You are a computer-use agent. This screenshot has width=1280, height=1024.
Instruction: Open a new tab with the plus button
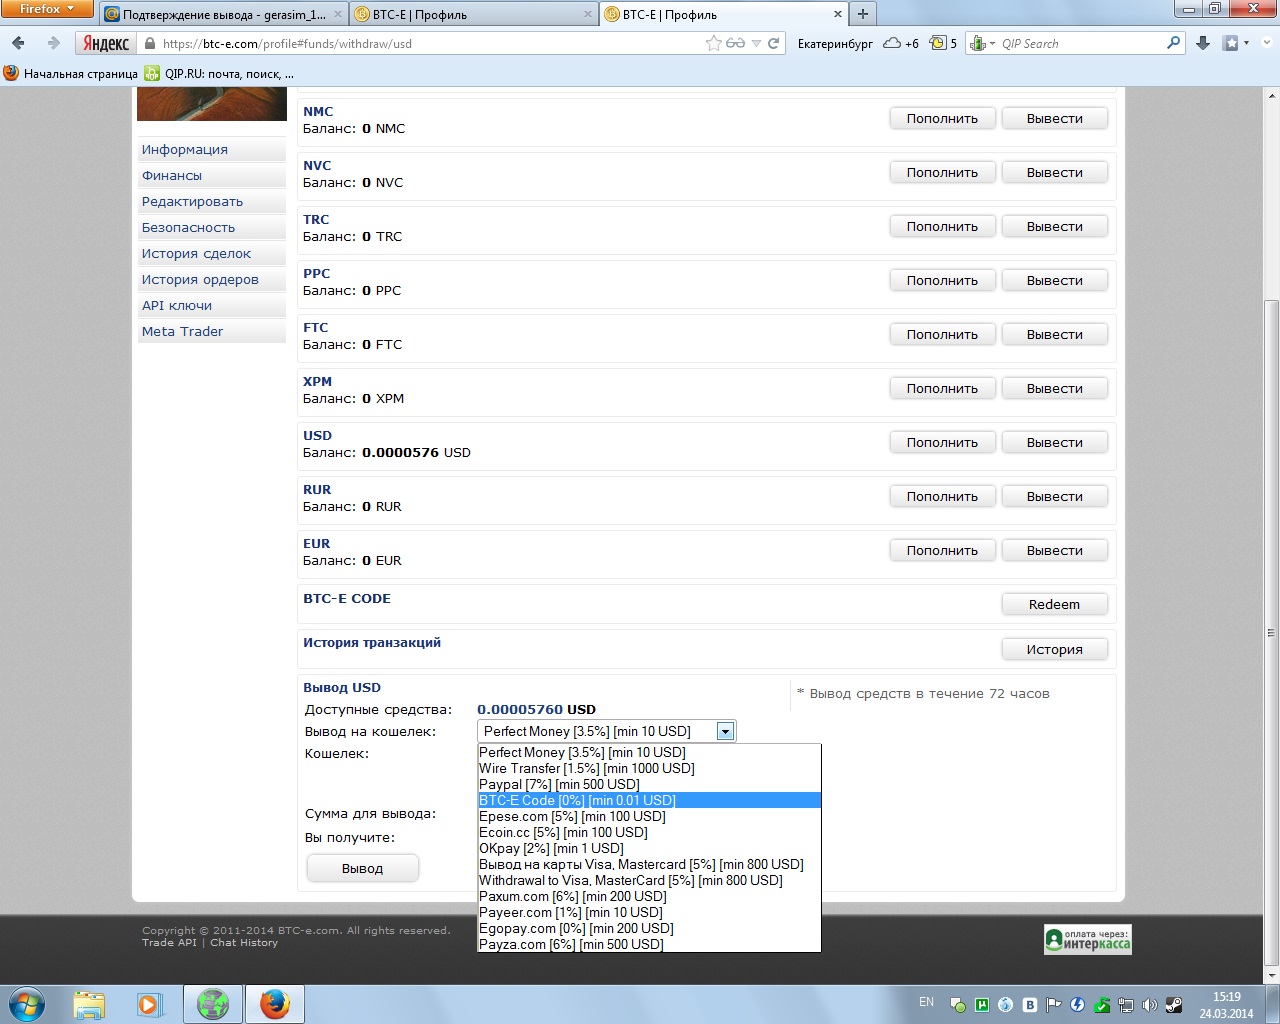(863, 14)
